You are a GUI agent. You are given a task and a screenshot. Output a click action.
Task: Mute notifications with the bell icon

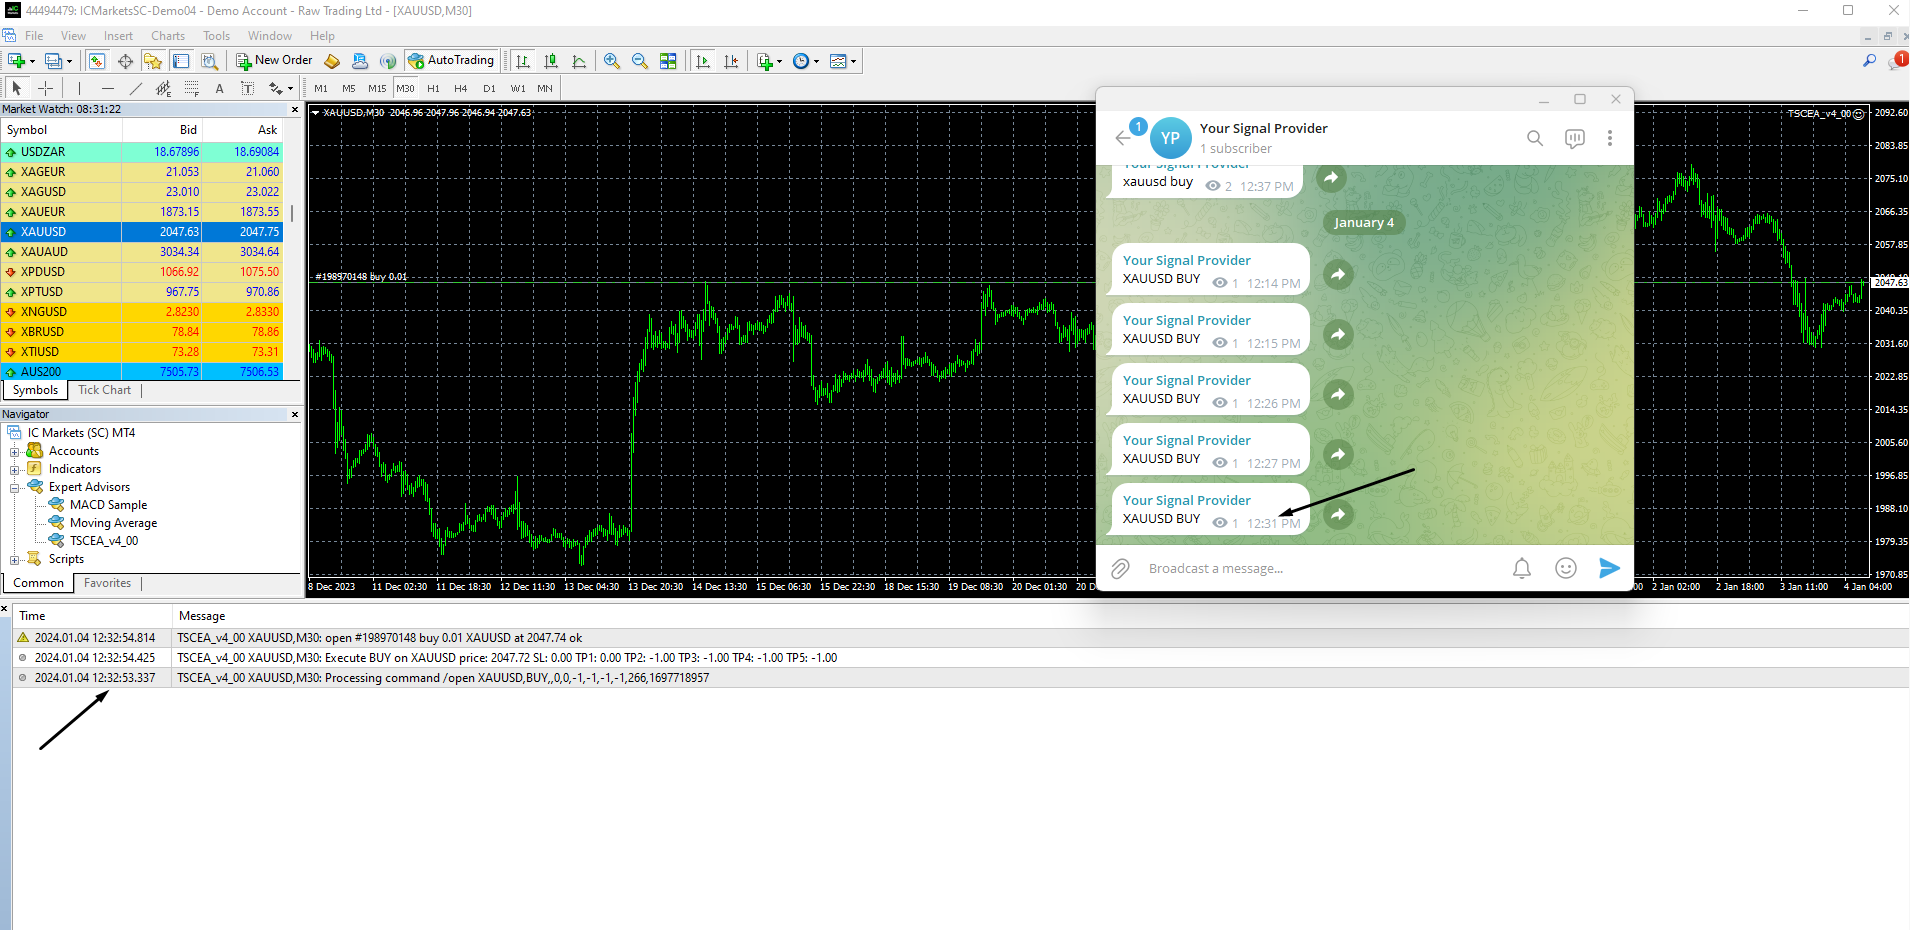[1521, 568]
